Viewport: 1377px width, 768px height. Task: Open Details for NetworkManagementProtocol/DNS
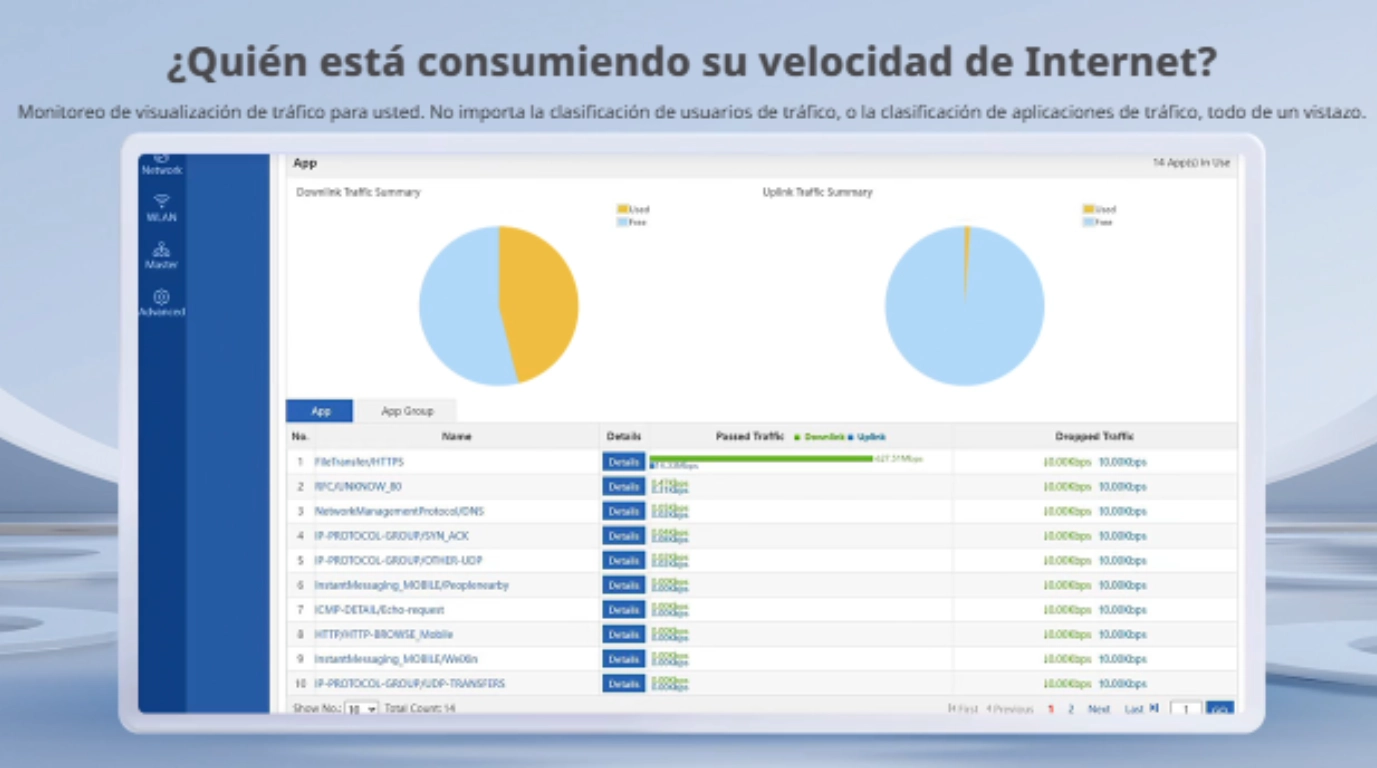pos(623,511)
